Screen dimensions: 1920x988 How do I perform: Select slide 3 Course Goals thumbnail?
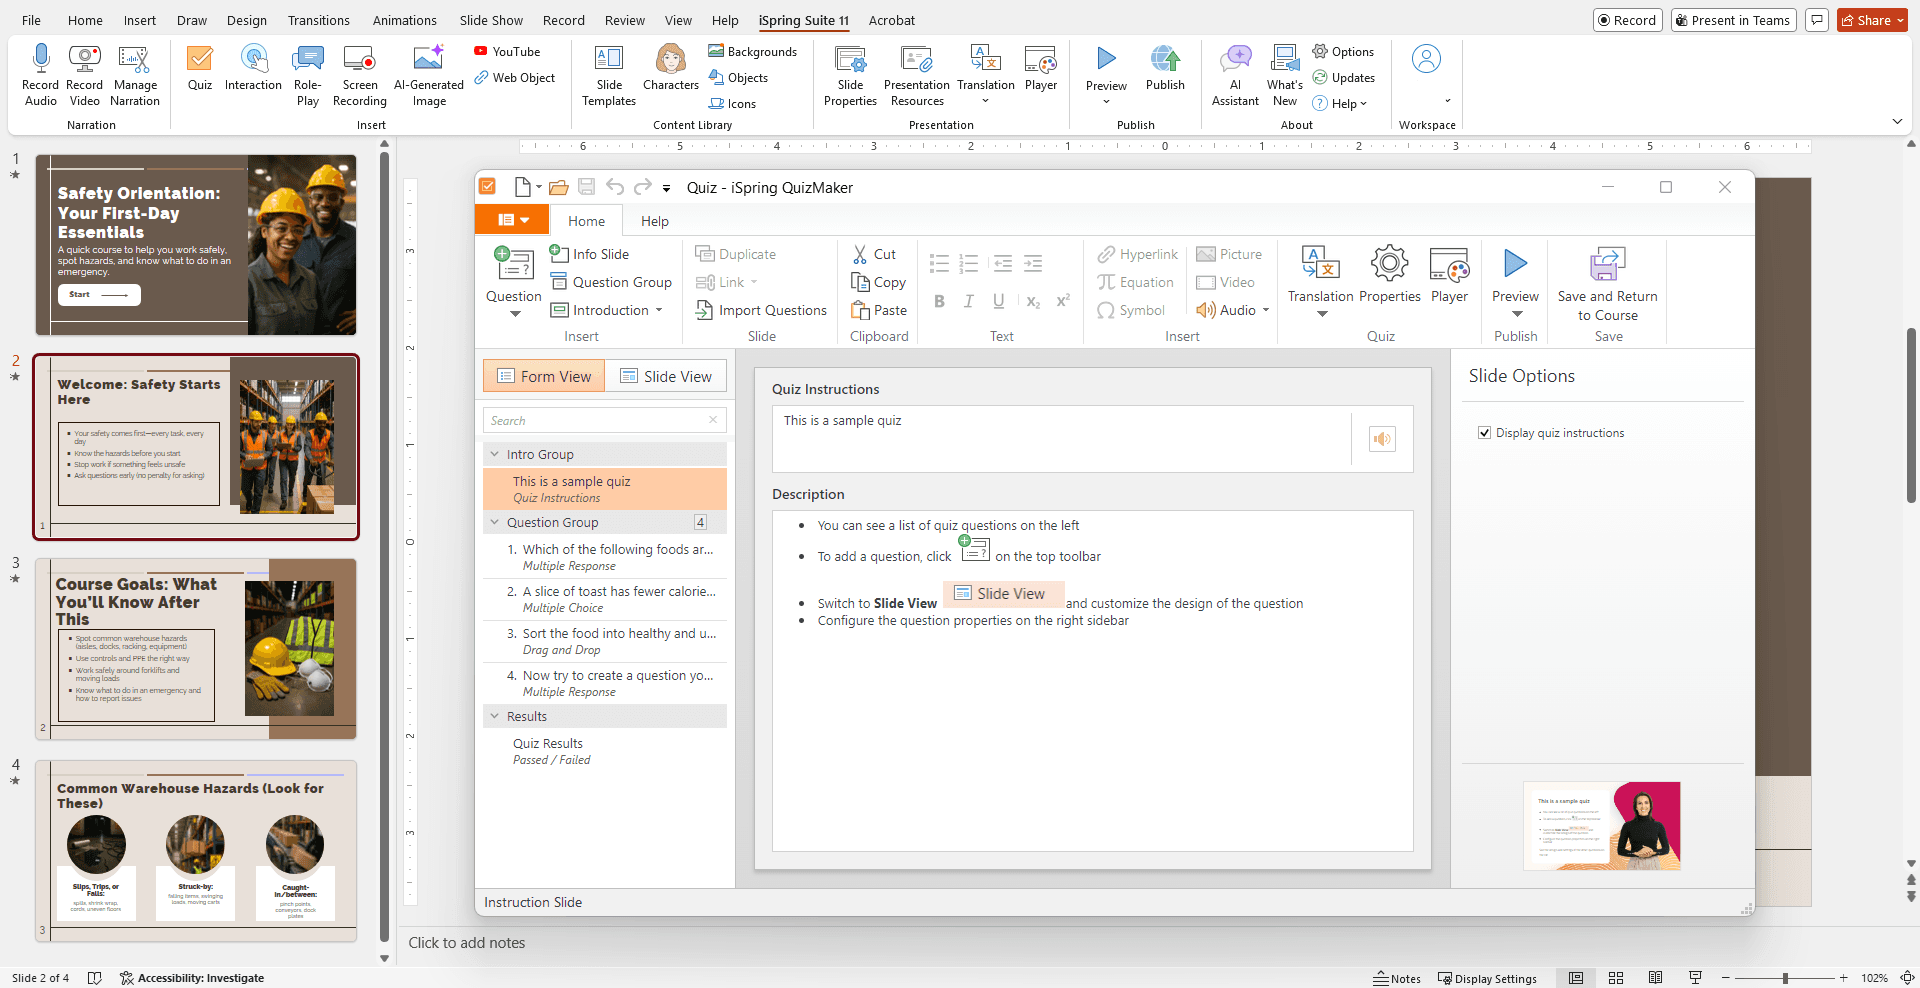pyautogui.click(x=196, y=648)
